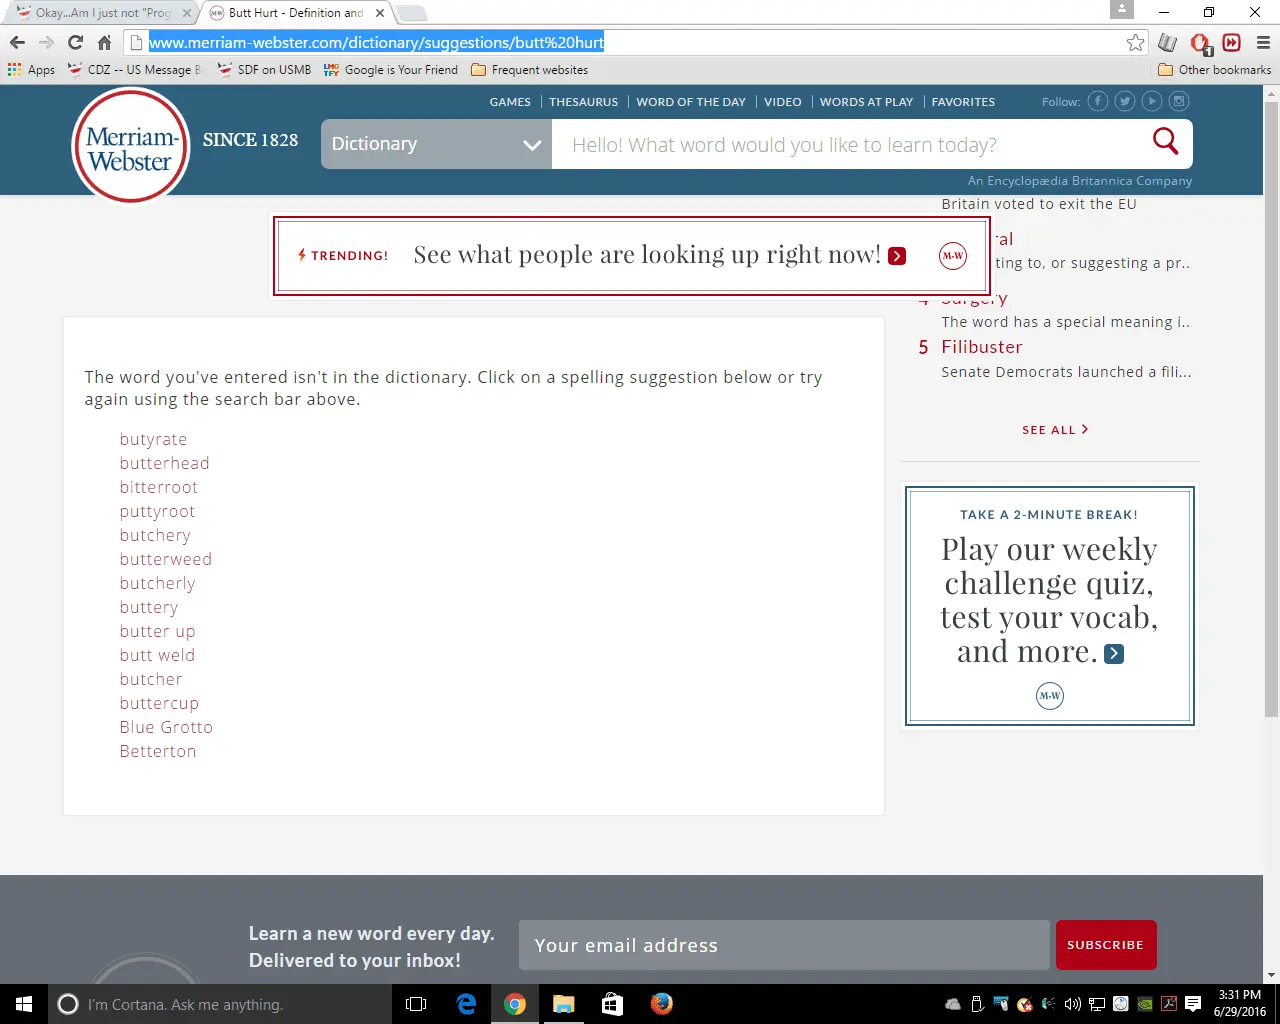Choose the 'butterhead' spelling suggestion

pyautogui.click(x=164, y=463)
